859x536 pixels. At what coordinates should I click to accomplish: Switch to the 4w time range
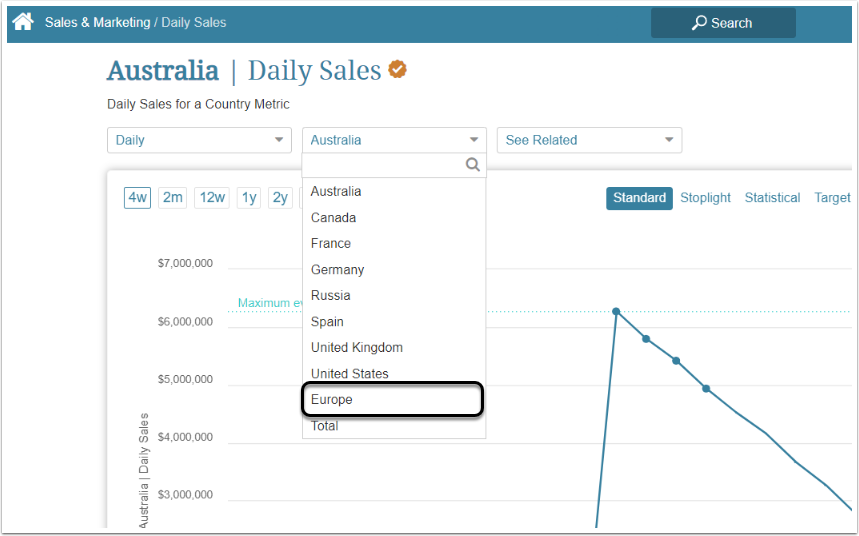[x=137, y=198]
